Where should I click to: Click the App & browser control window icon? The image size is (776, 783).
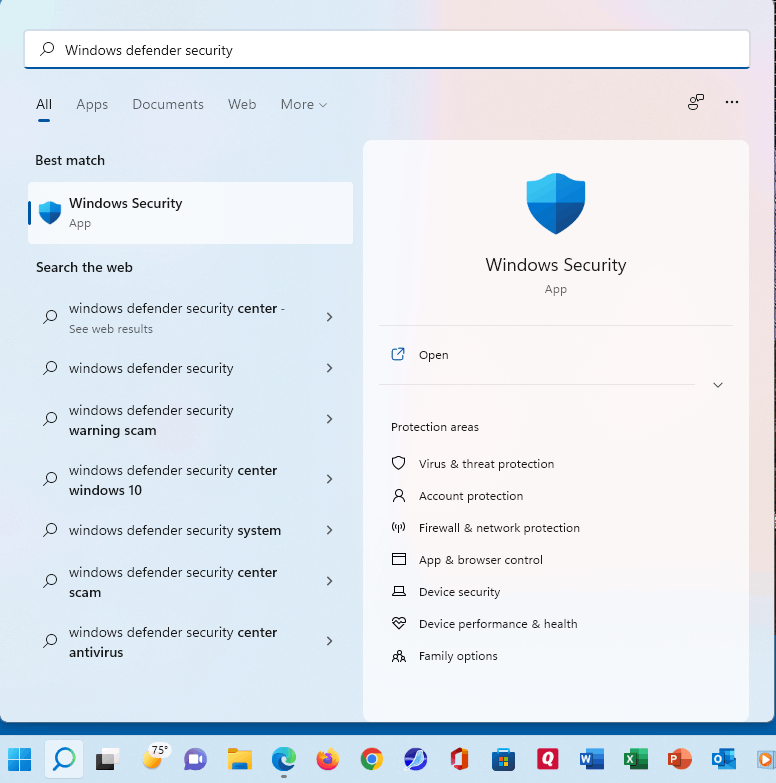point(398,559)
